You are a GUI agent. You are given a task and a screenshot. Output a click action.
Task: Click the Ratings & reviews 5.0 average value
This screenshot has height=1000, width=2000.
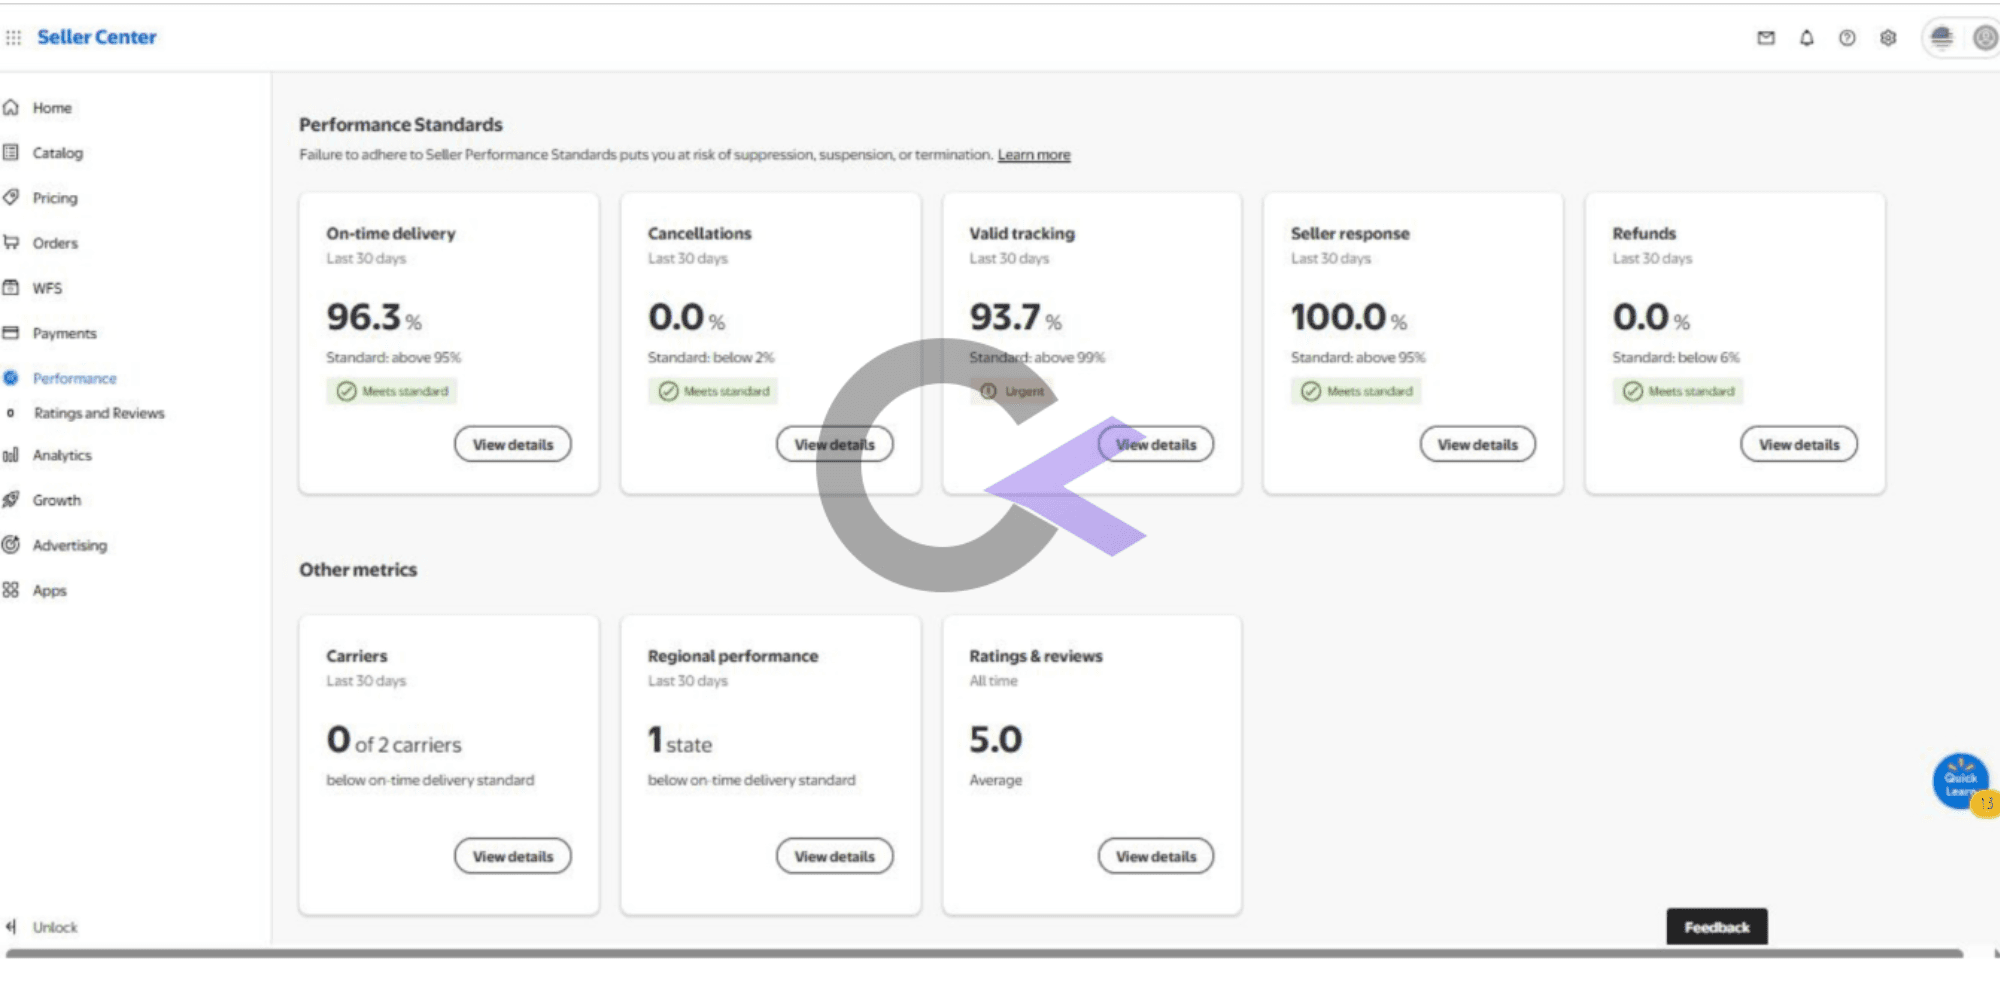pyautogui.click(x=996, y=740)
